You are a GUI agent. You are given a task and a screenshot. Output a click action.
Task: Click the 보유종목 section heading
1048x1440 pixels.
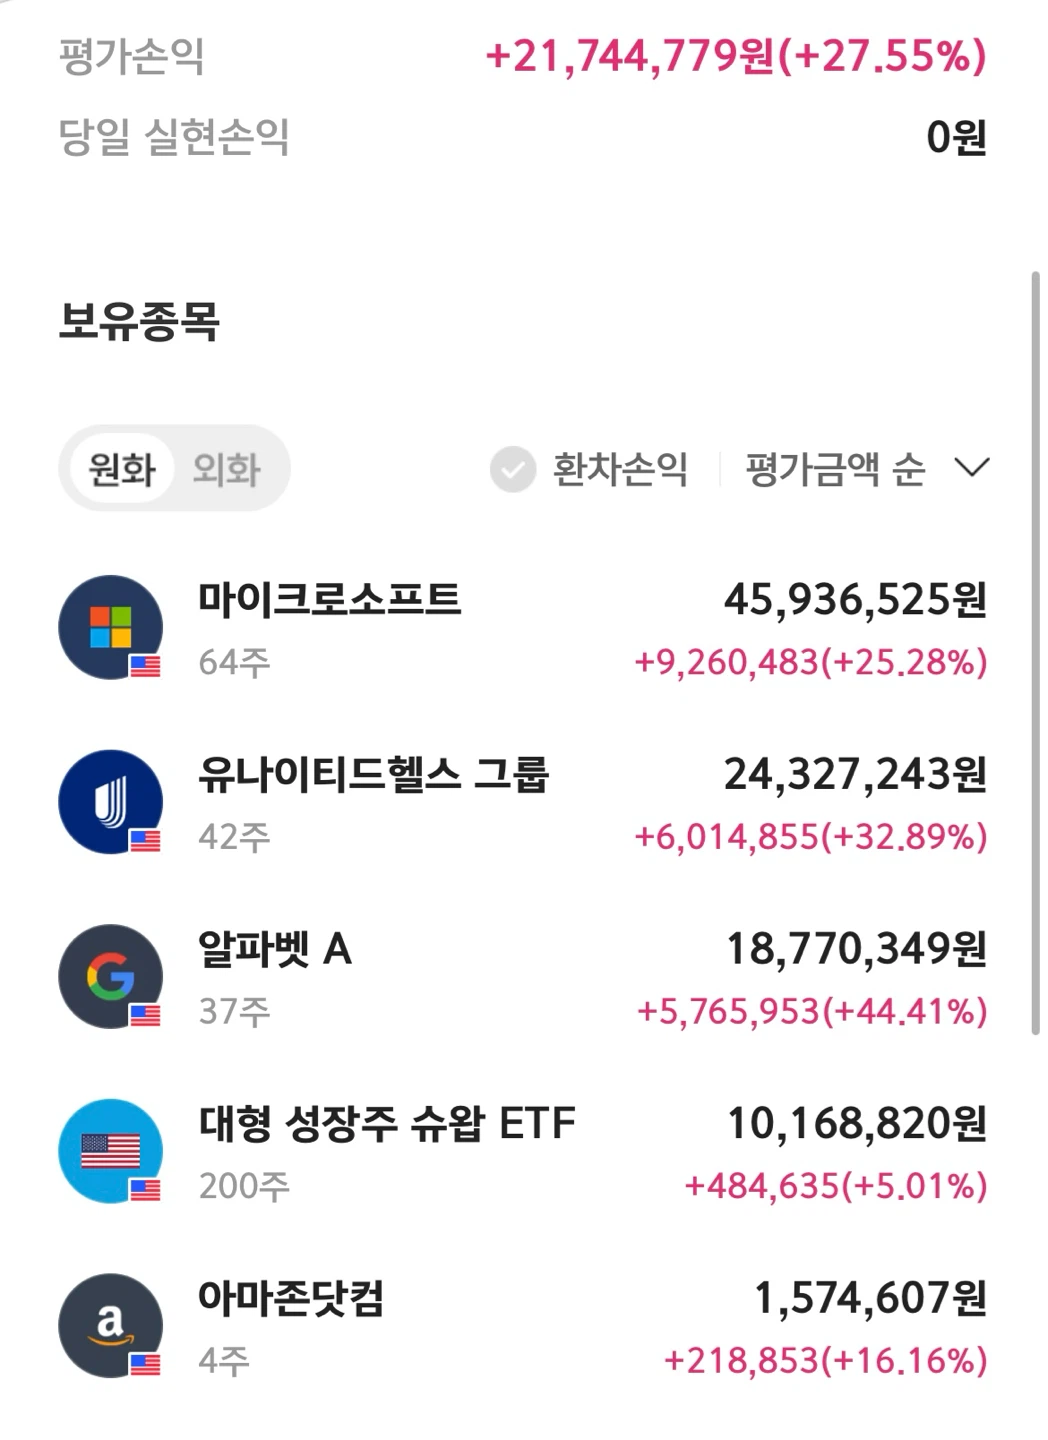tap(139, 322)
